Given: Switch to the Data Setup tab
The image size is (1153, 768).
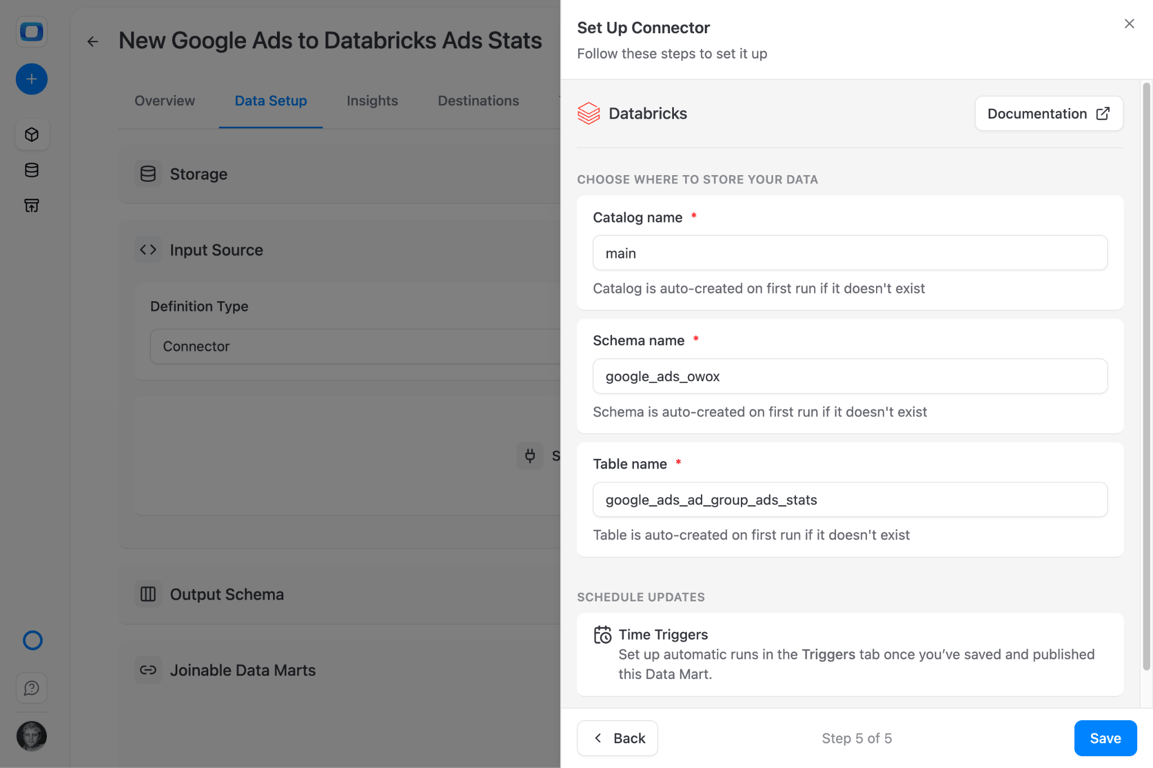Looking at the screenshot, I should (271, 101).
